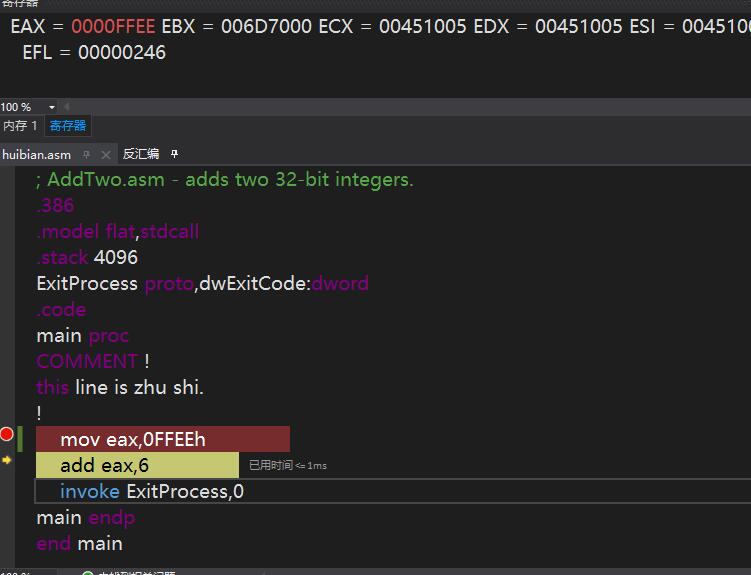This screenshot has width=751, height=575.
Task: Click the 'COMMENT !' line
Action: click(93, 361)
